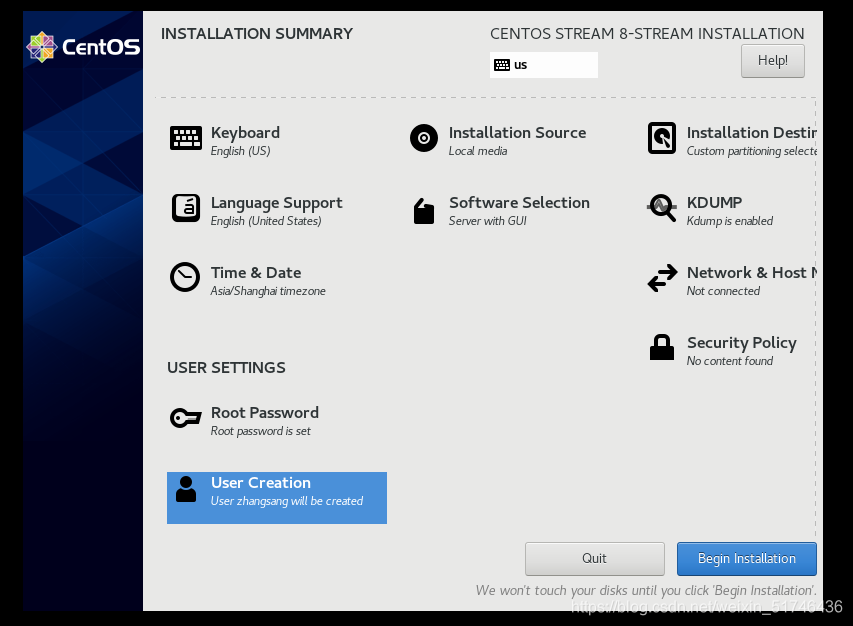Click 'Root password is set' status text
The width and height of the screenshot is (853, 626).
(x=261, y=431)
